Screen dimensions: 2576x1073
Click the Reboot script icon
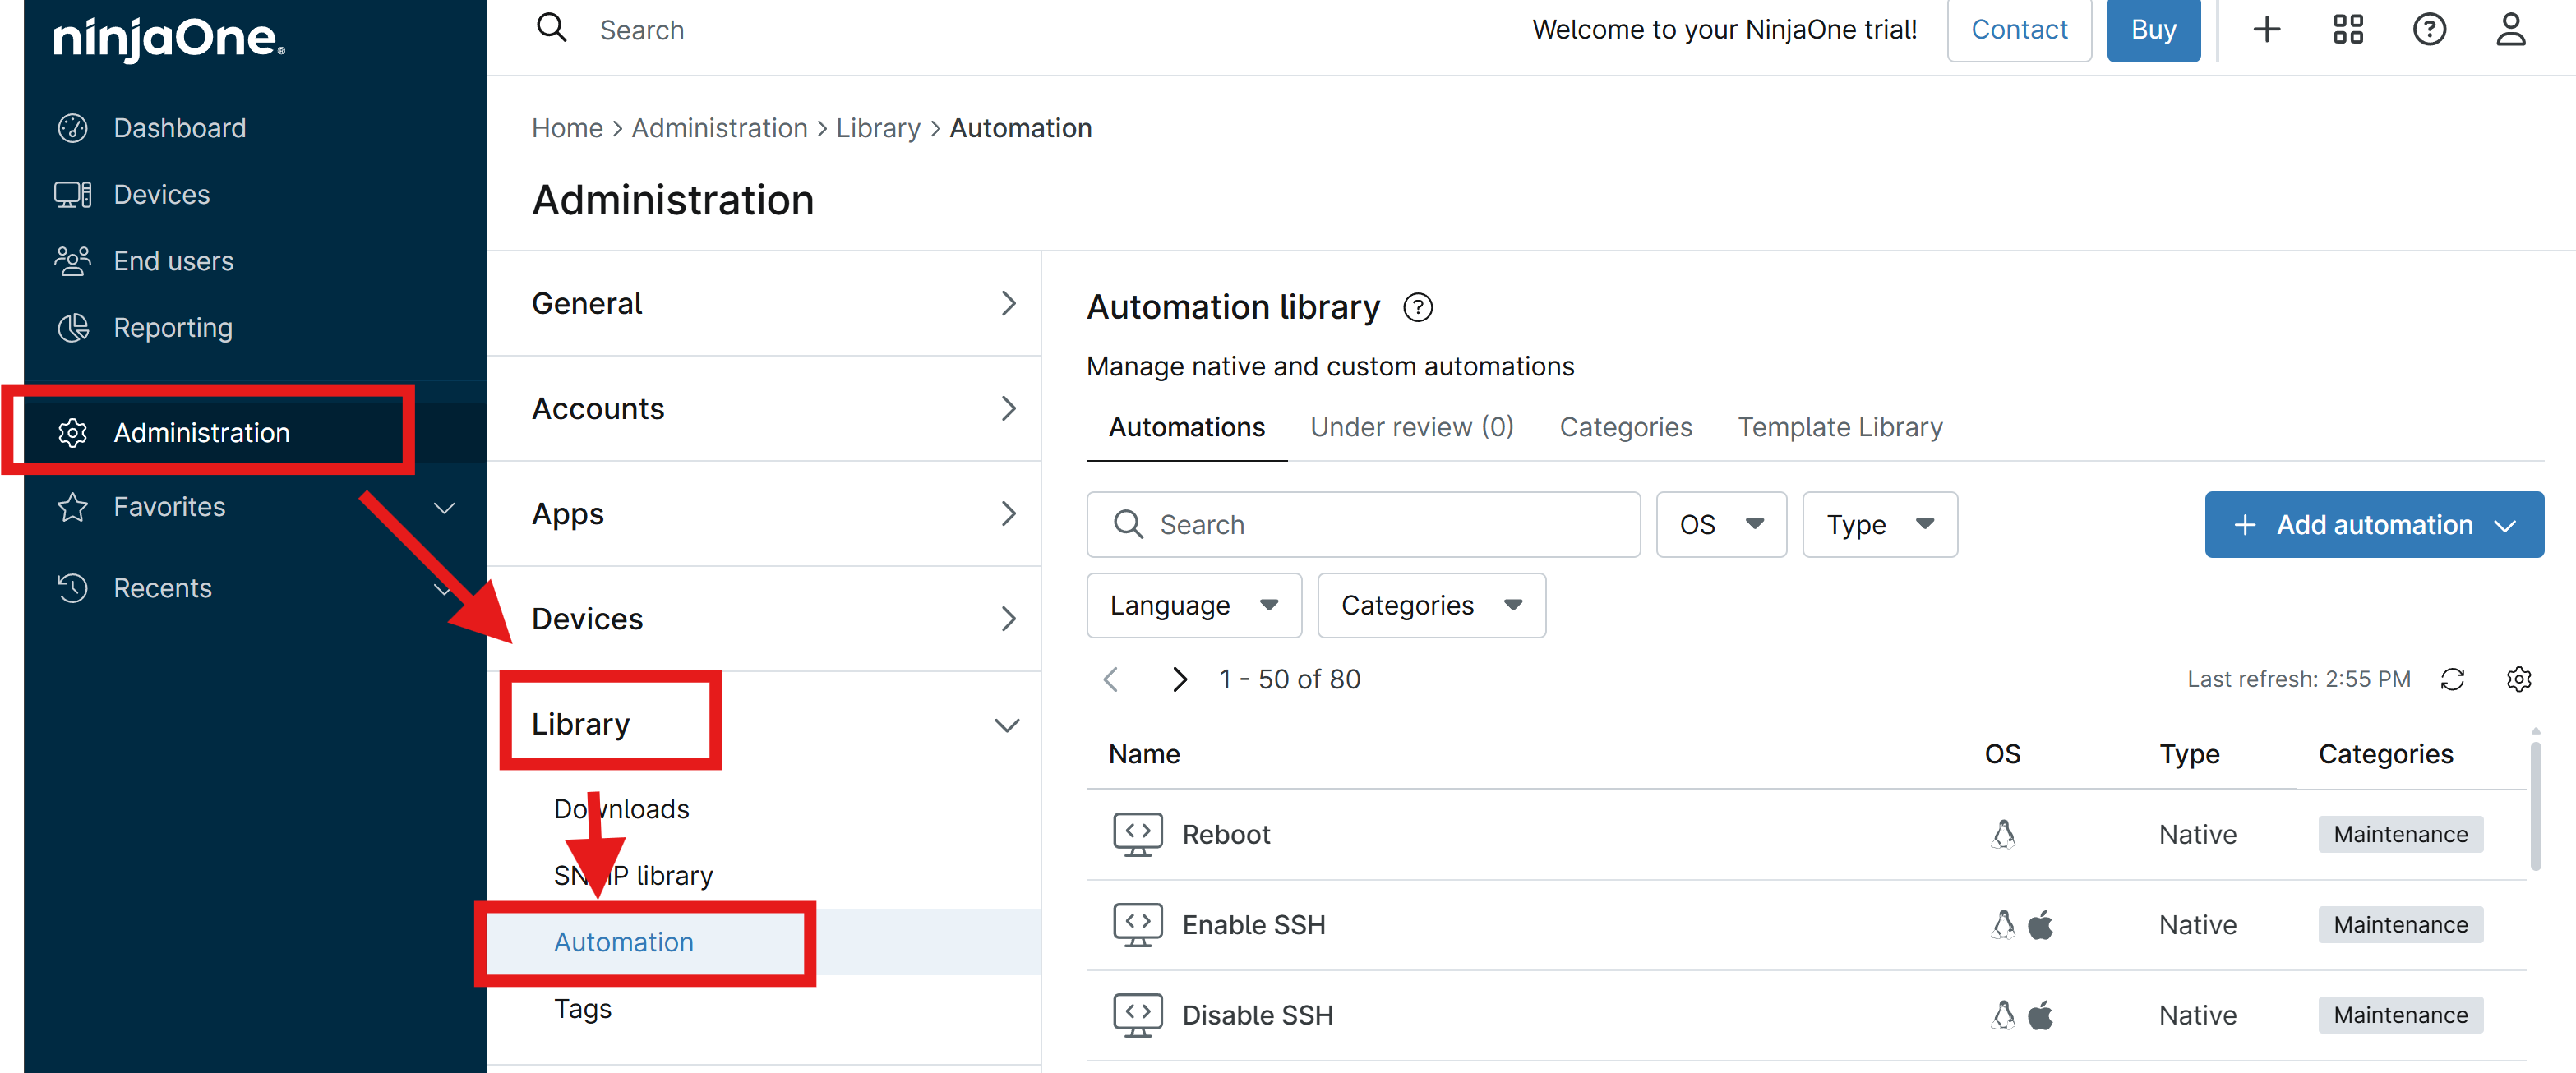pos(1138,834)
